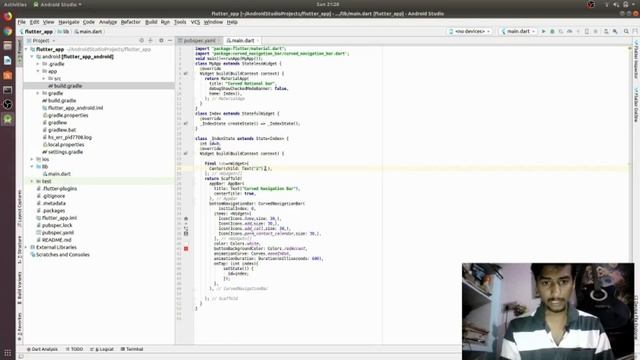Screen dimensions: 640x360
Task: Select settings.gradle in the project tree
Action: (65, 152)
